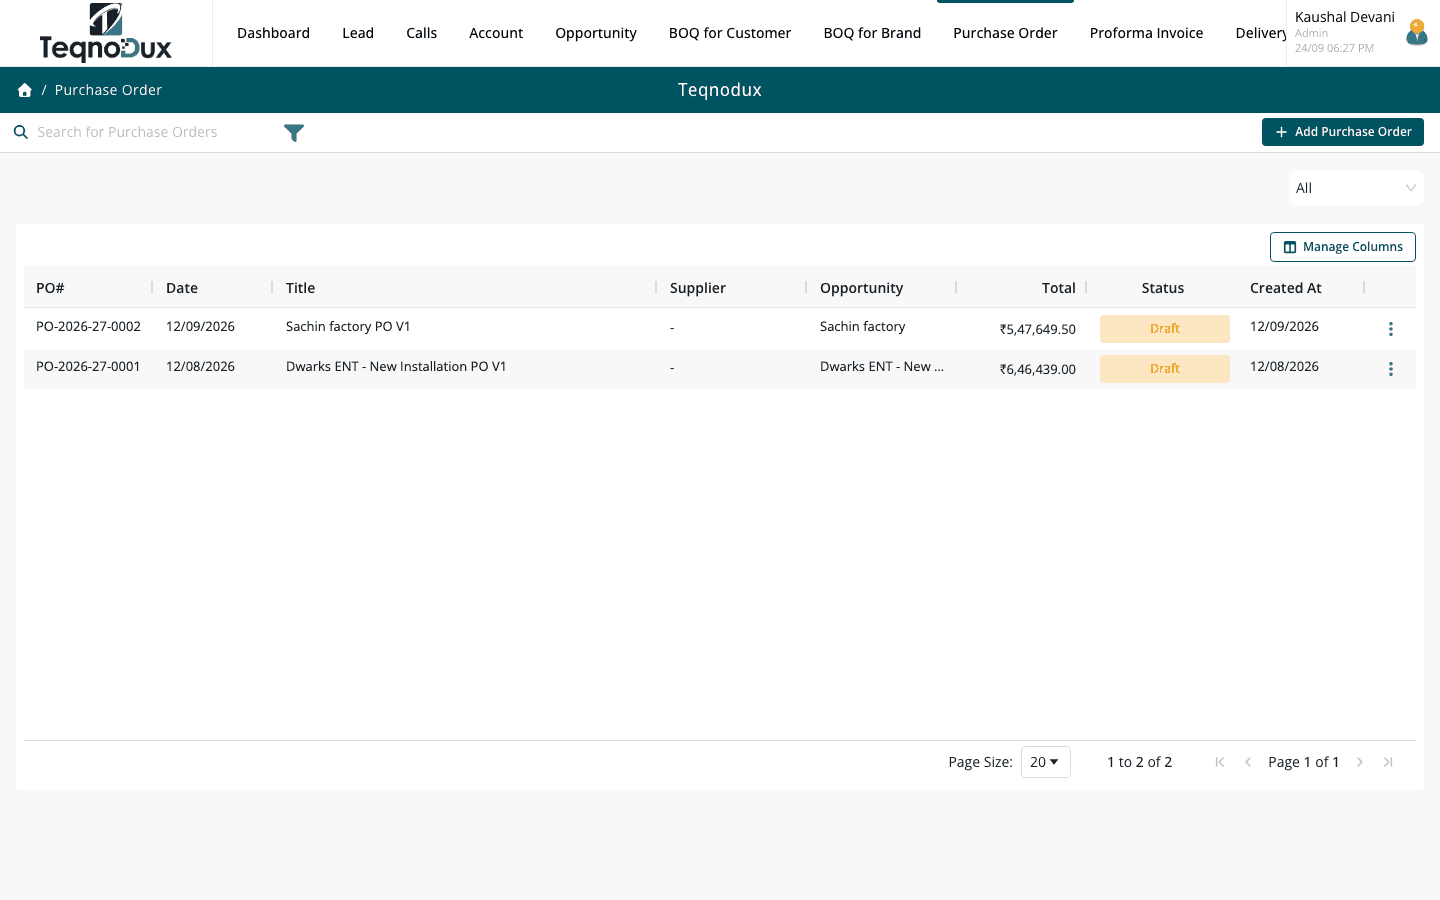Sort by Date column header

(182, 288)
